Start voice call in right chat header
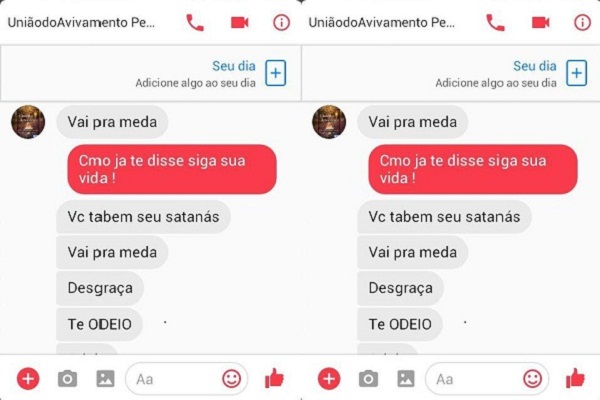This screenshot has height=400, width=600. click(495, 23)
